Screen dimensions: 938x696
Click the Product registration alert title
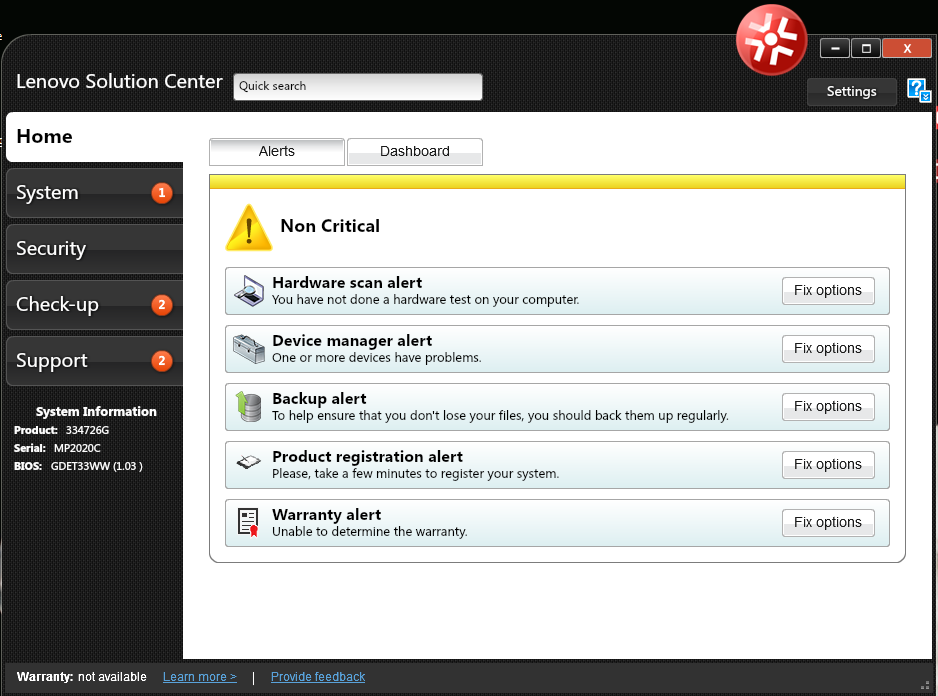(367, 457)
